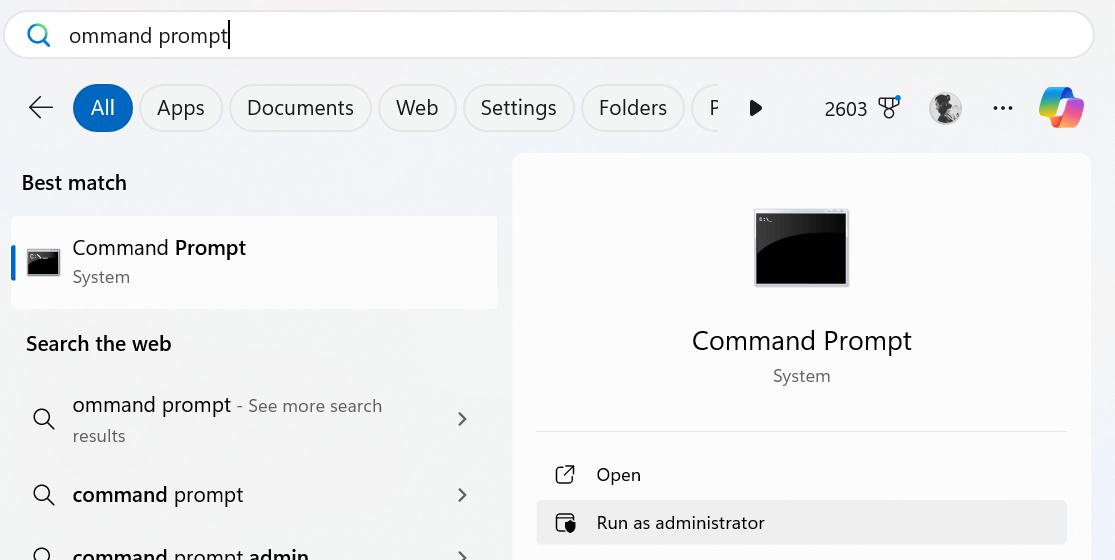Click the Command Prompt icon in Best match
This screenshot has width=1115, height=560.
pyautogui.click(x=43, y=262)
